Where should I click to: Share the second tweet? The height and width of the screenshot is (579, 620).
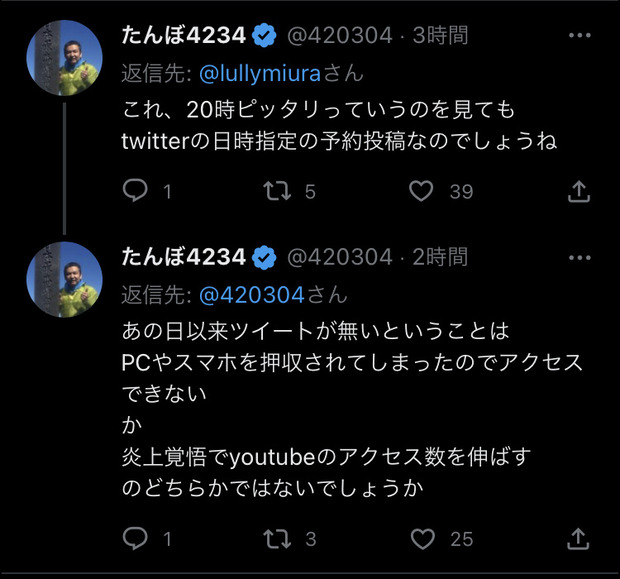tap(578, 539)
